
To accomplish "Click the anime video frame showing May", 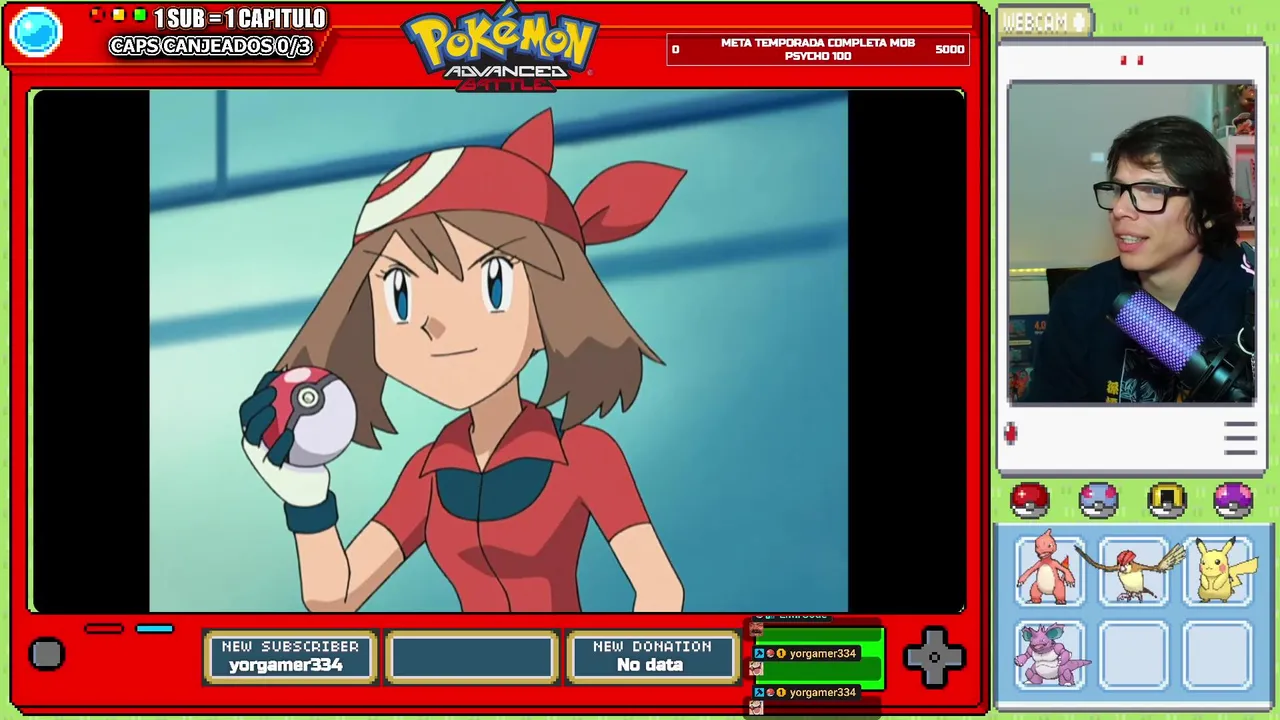I will 498,350.
